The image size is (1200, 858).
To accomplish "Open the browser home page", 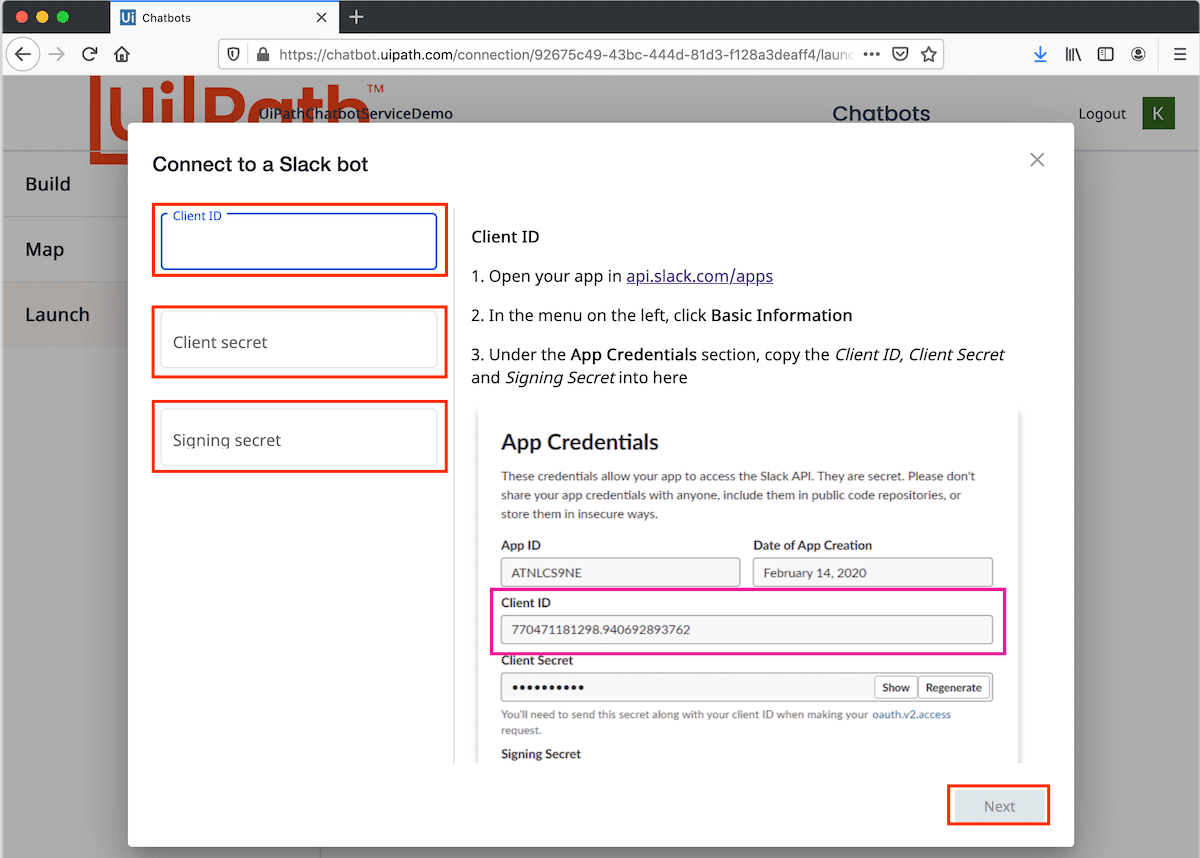I will tap(122, 54).
